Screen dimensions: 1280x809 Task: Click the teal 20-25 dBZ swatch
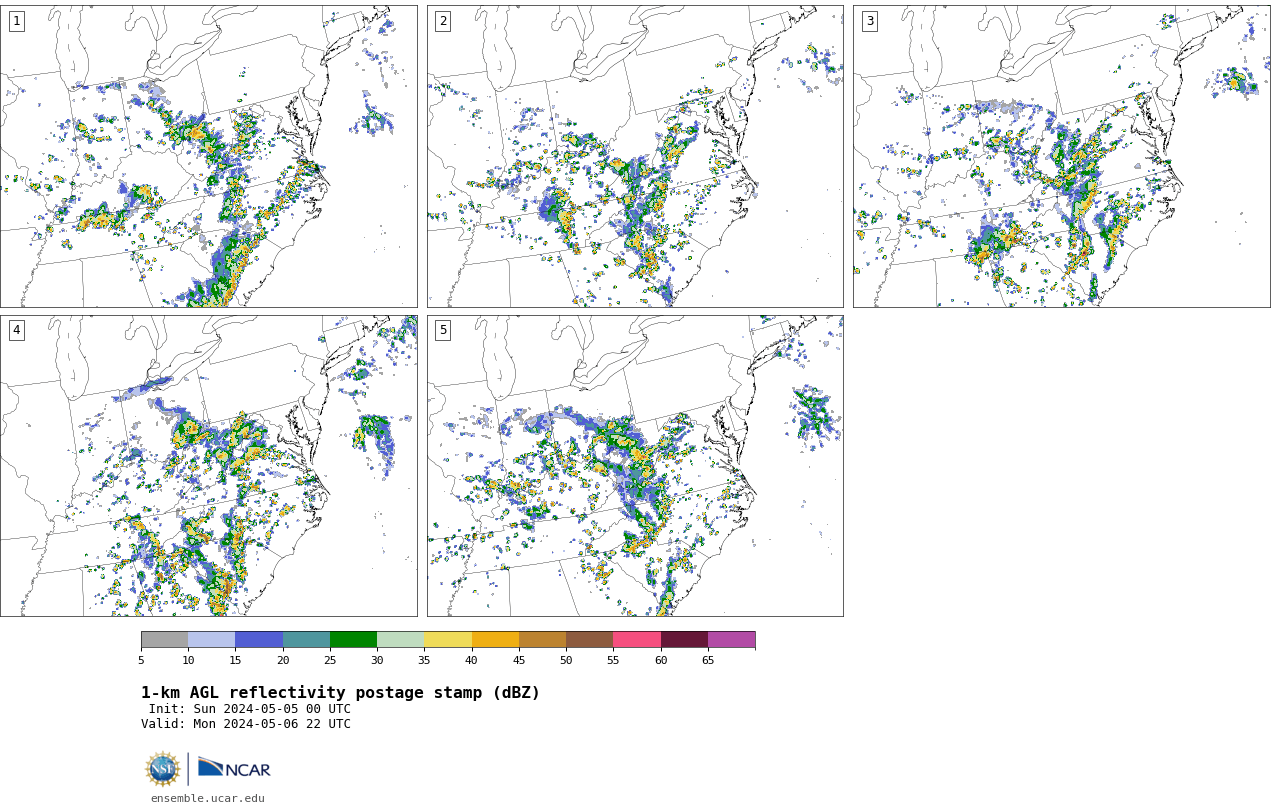[306, 640]
